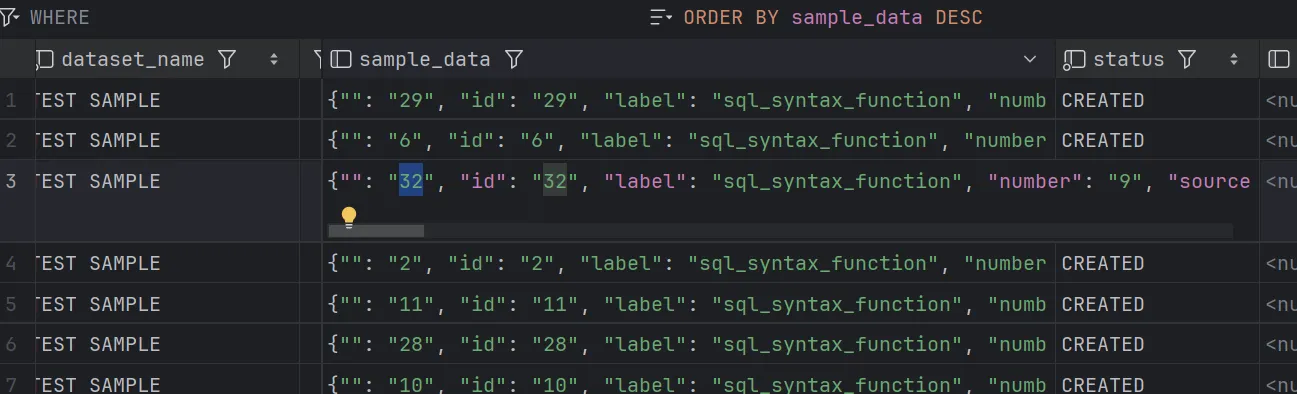1297x394 pixels.
Task: Click the dataset_name cell in row 1
Action: coord(167,100)
